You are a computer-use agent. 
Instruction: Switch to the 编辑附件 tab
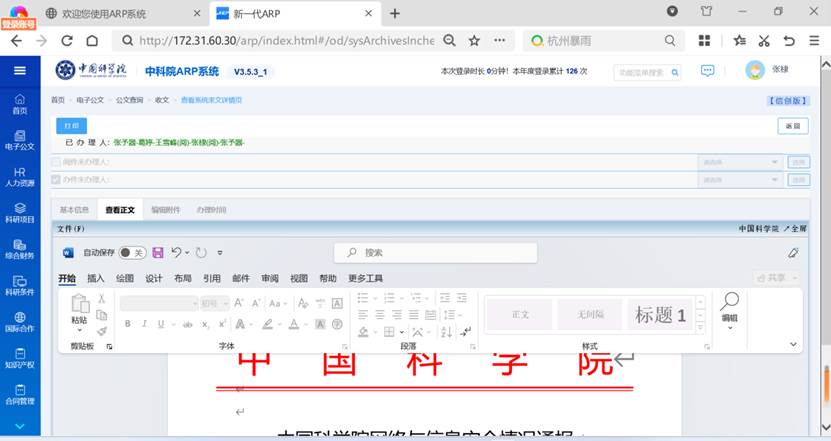click(x=165, y=210)
